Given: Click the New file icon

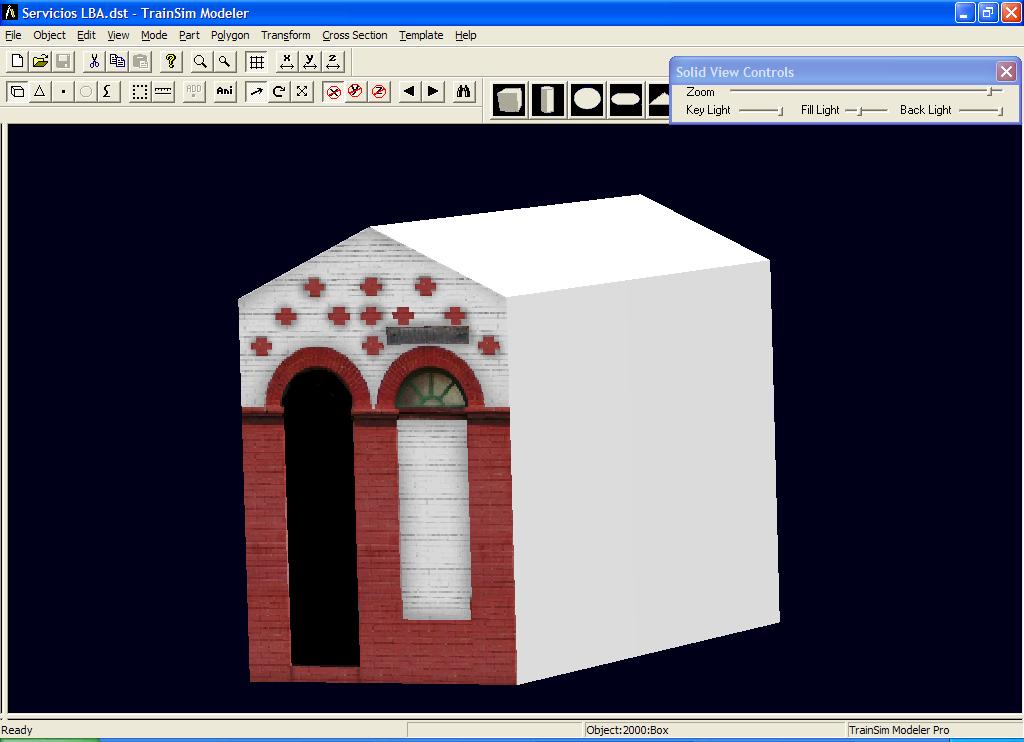Looking at the screenshot, I should point(17,62).
